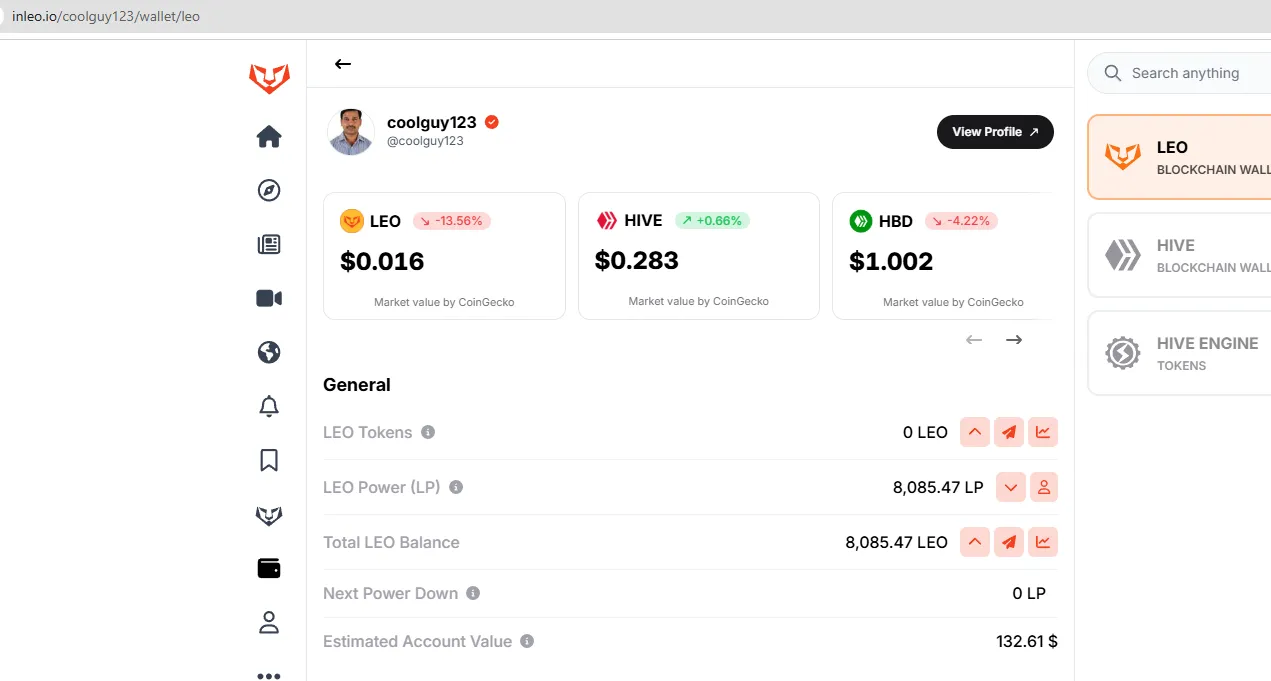1271x681 pixels.
Task: Open the HBD price card
Action: 942,256
